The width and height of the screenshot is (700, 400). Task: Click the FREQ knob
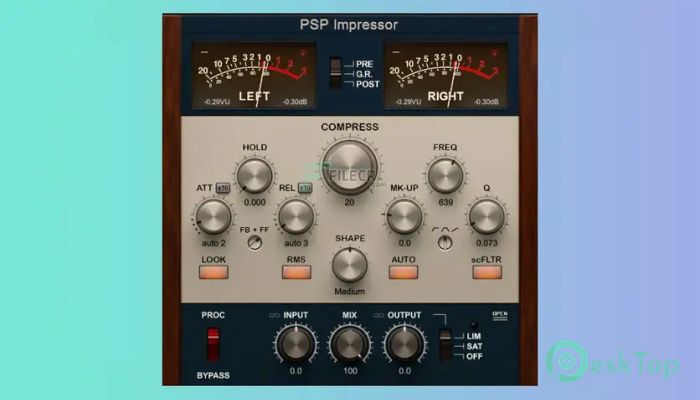point(445,176)
